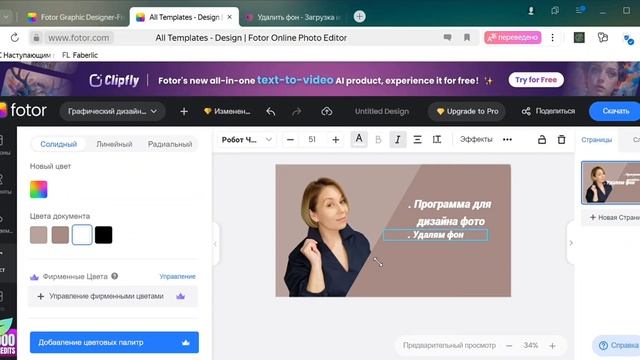Click the redo arrow in Fotor header

point(297,111)
